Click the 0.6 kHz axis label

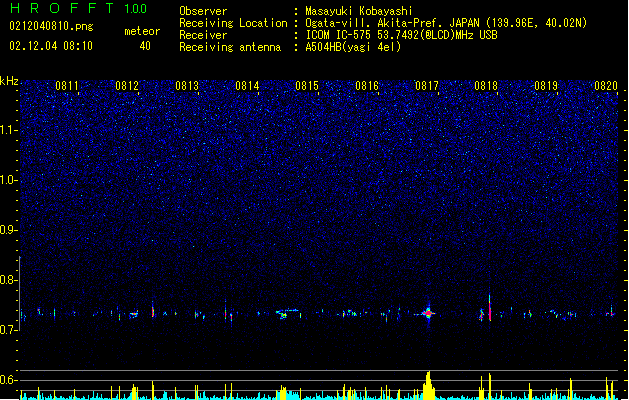point(8,380)
